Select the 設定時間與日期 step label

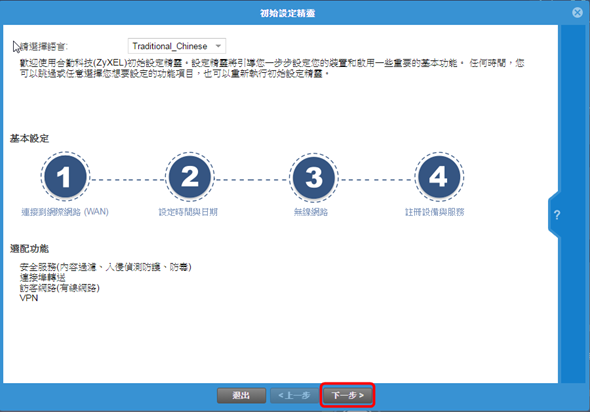[188, 212]
